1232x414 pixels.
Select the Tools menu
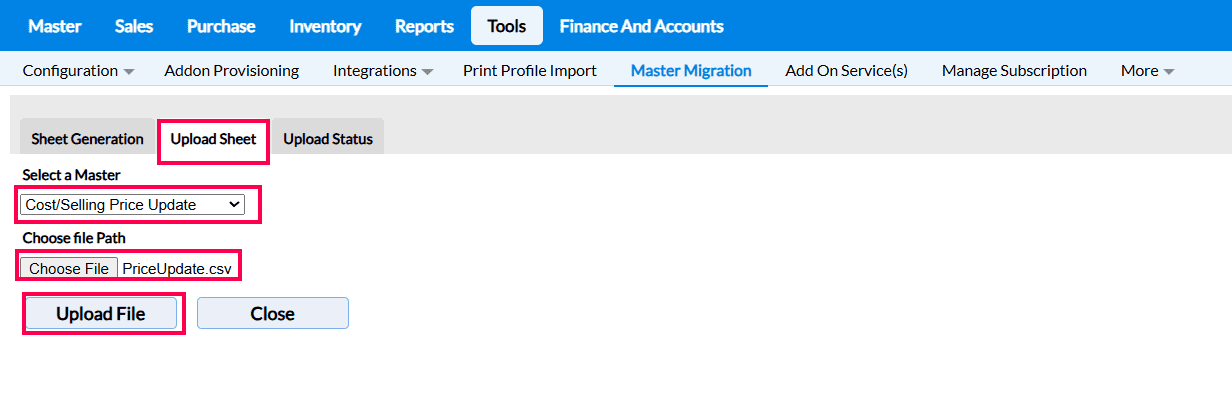pos(507,26)
